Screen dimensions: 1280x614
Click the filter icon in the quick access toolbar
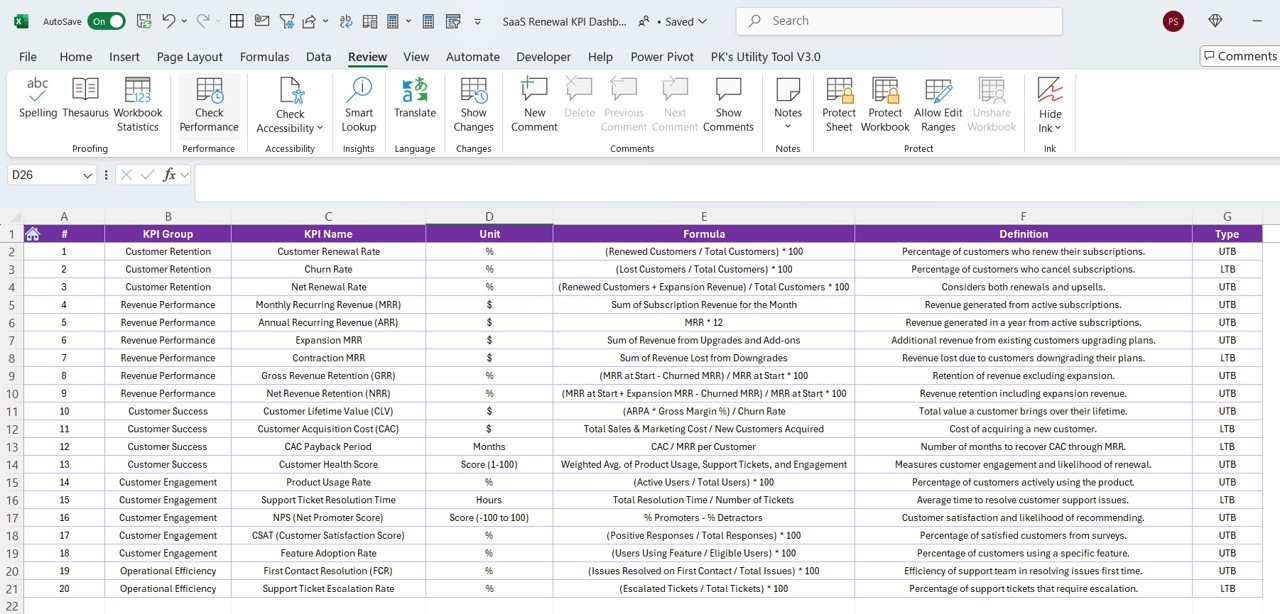(286, 21)
